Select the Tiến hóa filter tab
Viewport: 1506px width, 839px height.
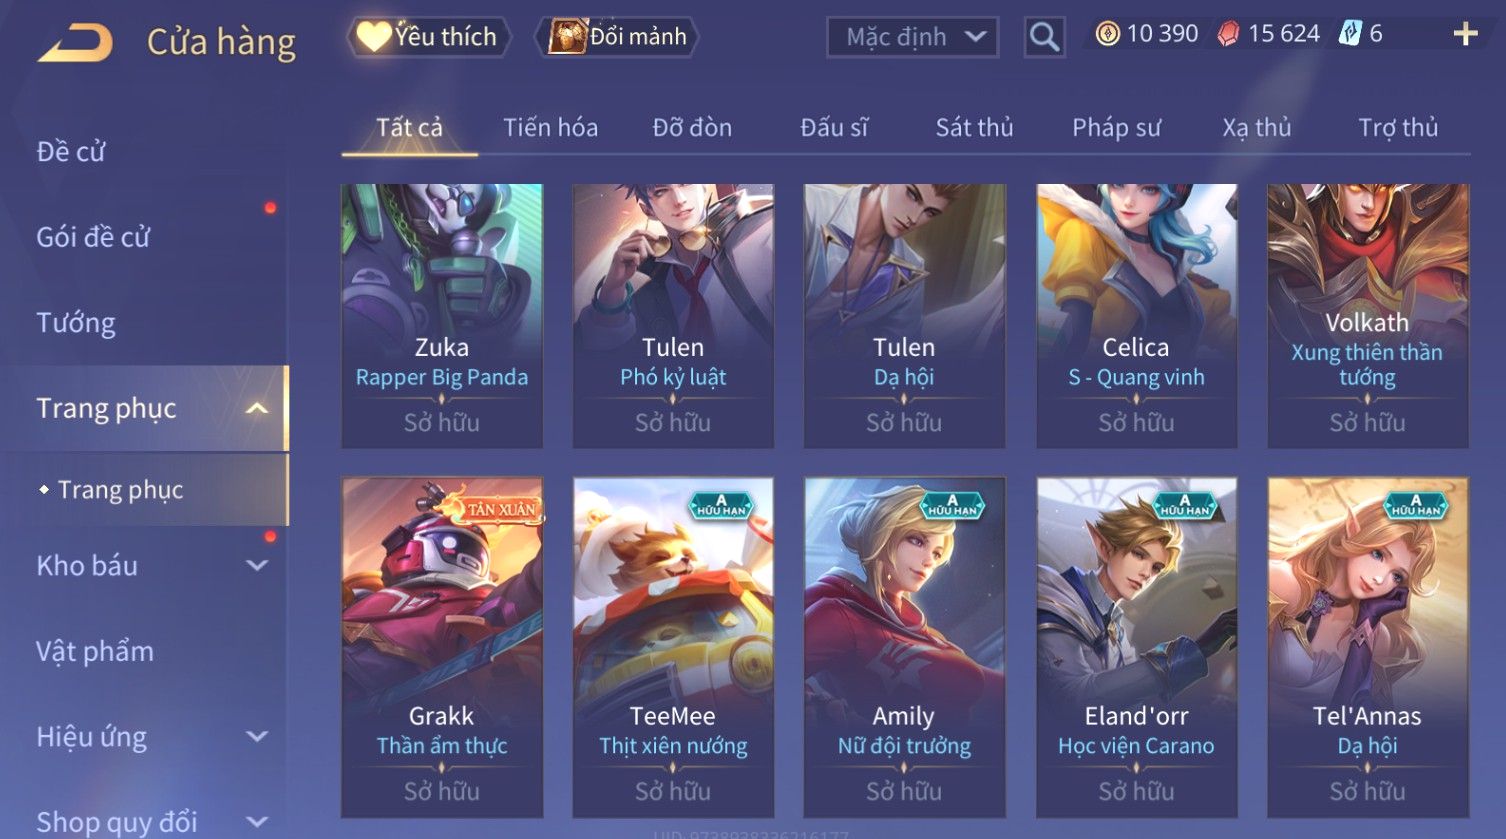coord(550,128)
